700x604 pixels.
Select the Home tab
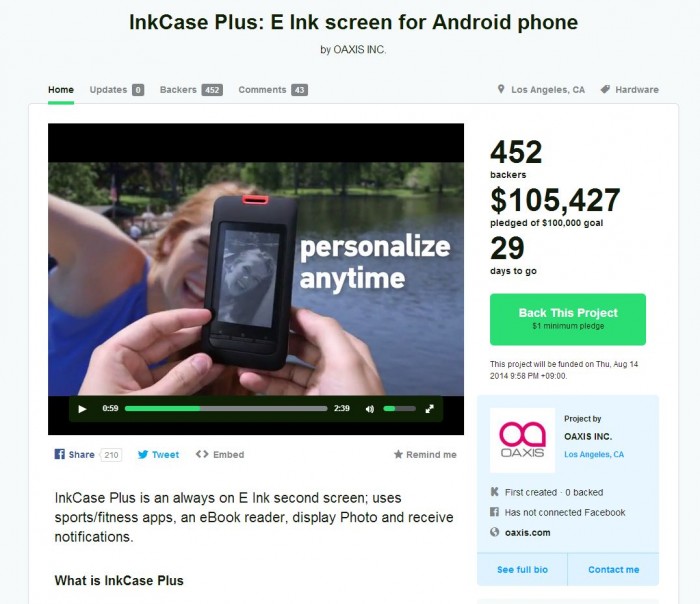tap(61, 90)
